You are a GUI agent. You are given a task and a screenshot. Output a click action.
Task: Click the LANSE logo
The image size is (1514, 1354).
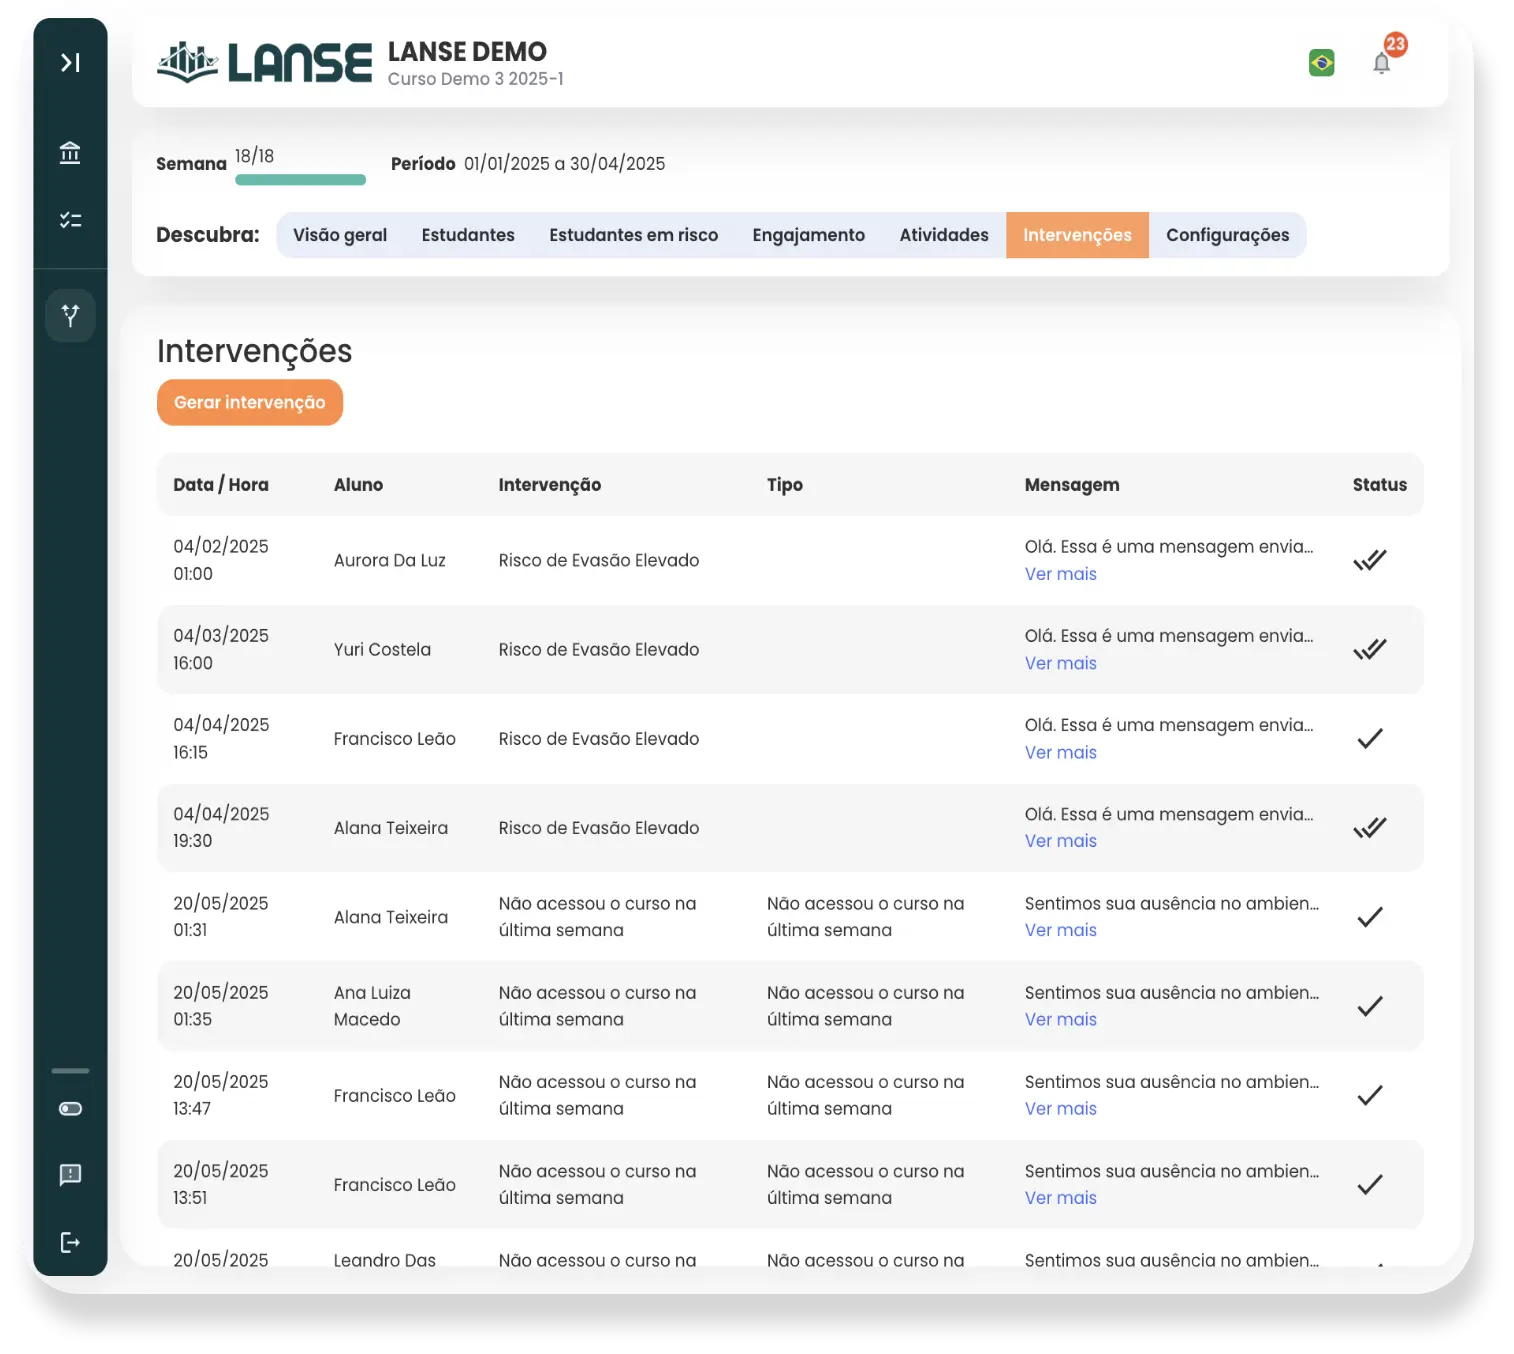click(x=265, y=63)
